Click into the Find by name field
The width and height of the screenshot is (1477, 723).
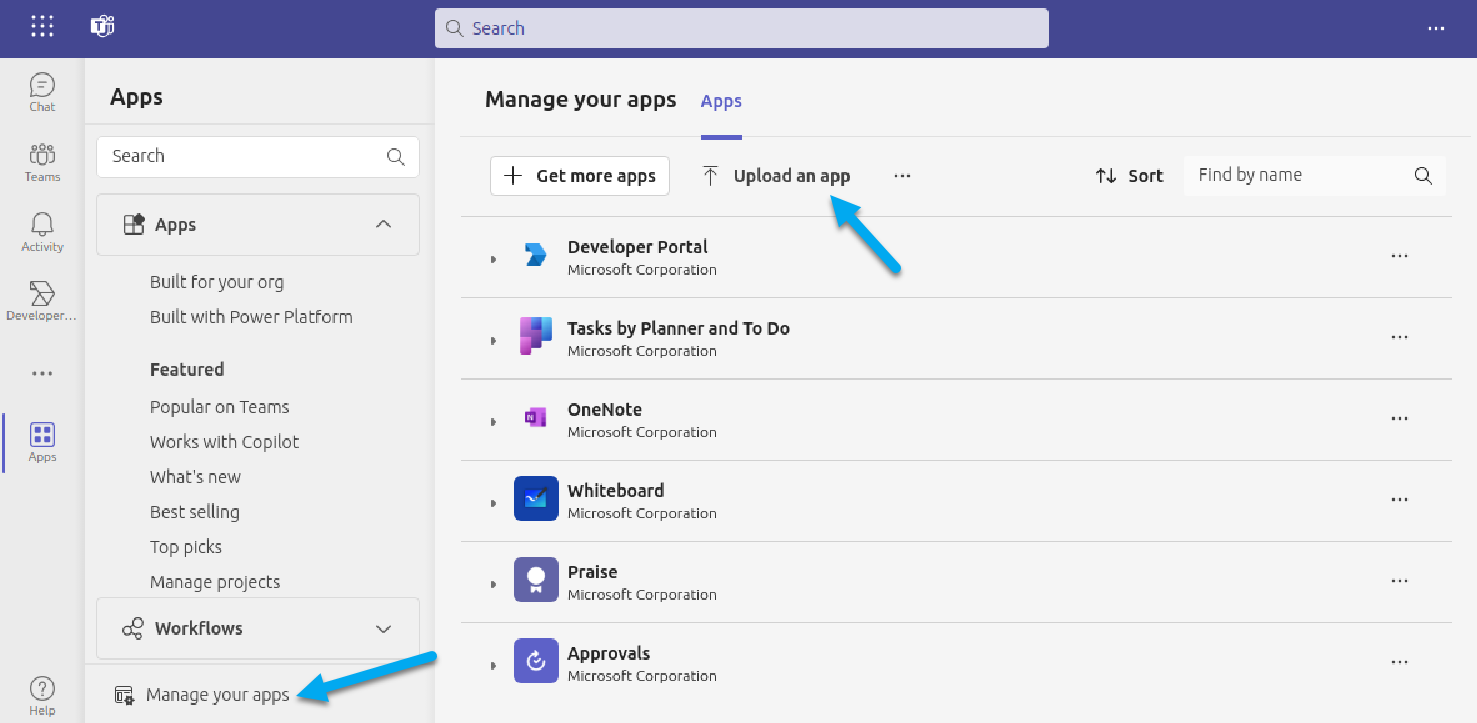coord(1314,176)
